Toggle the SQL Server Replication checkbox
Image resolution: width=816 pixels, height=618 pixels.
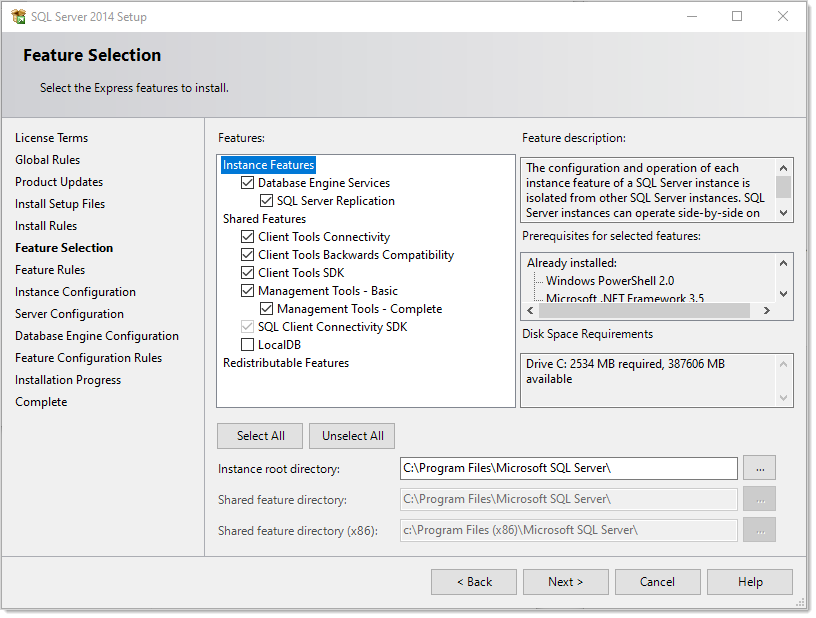pos(266,201)
